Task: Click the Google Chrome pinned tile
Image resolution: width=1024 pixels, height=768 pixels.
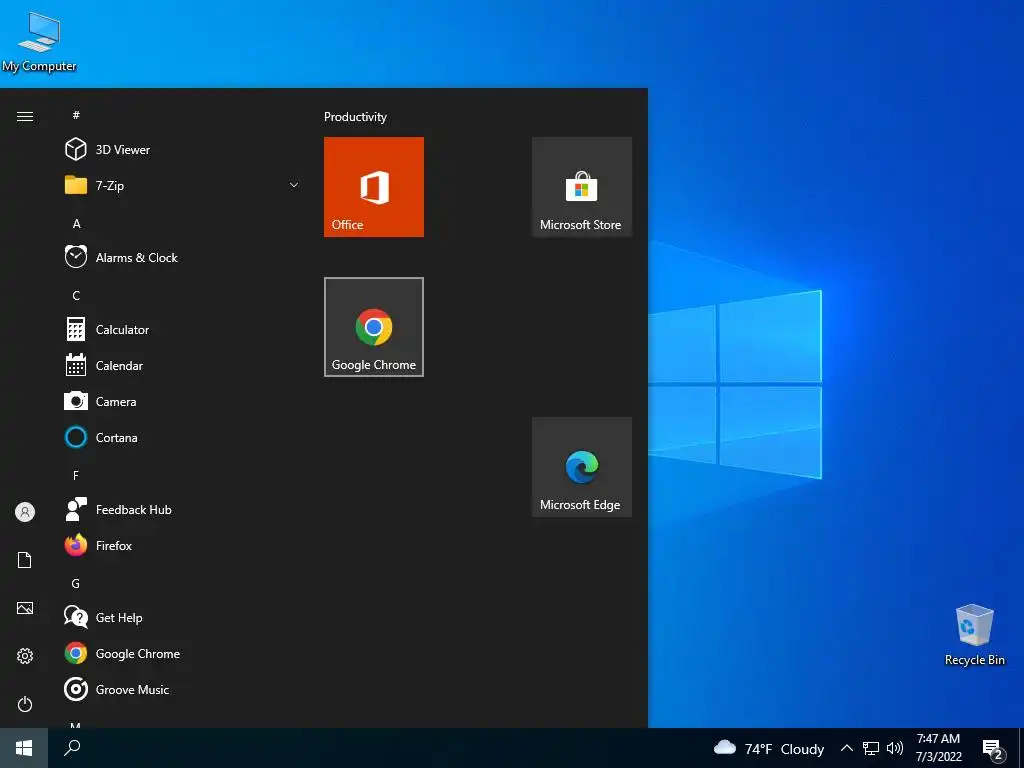Action: click(374, 327)
